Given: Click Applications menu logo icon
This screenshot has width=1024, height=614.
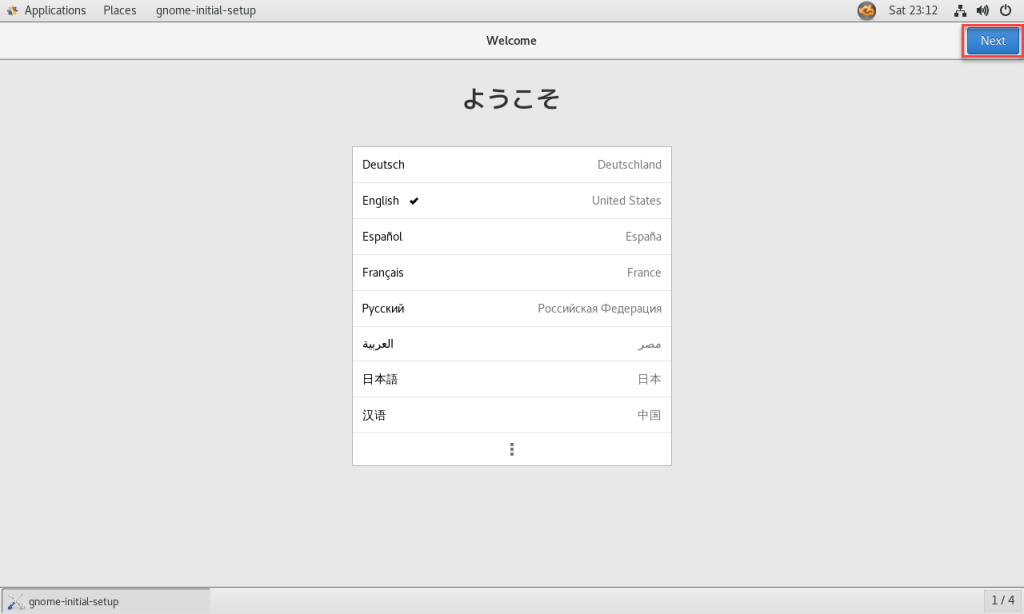Looking at the screenshot, I should pyautogui.click(x=12, y=10).
